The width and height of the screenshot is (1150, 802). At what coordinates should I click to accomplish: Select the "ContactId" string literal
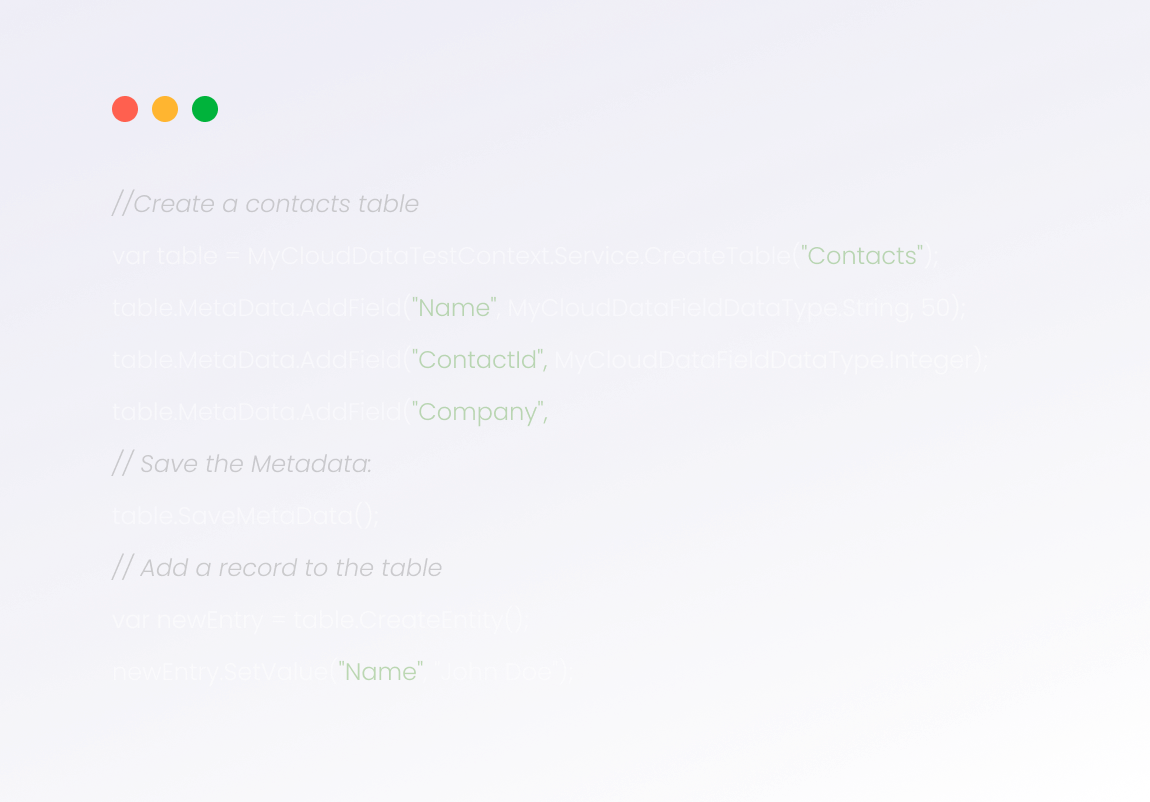tap(478, 360)
